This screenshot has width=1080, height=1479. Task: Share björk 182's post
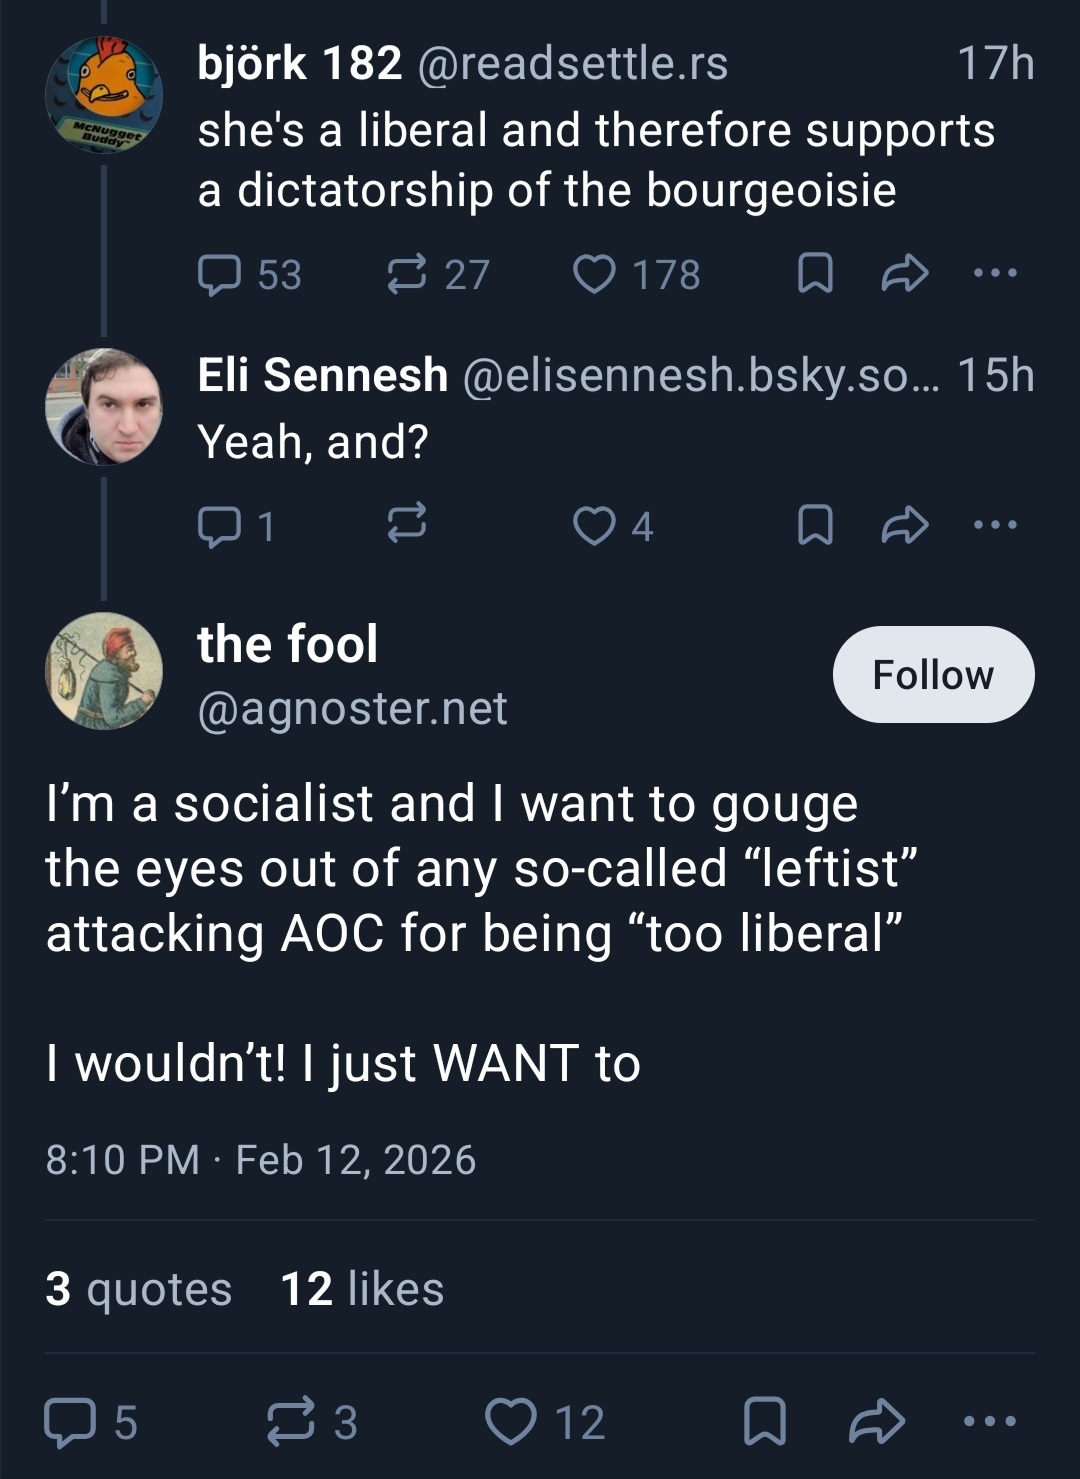[x=905, y=274]
